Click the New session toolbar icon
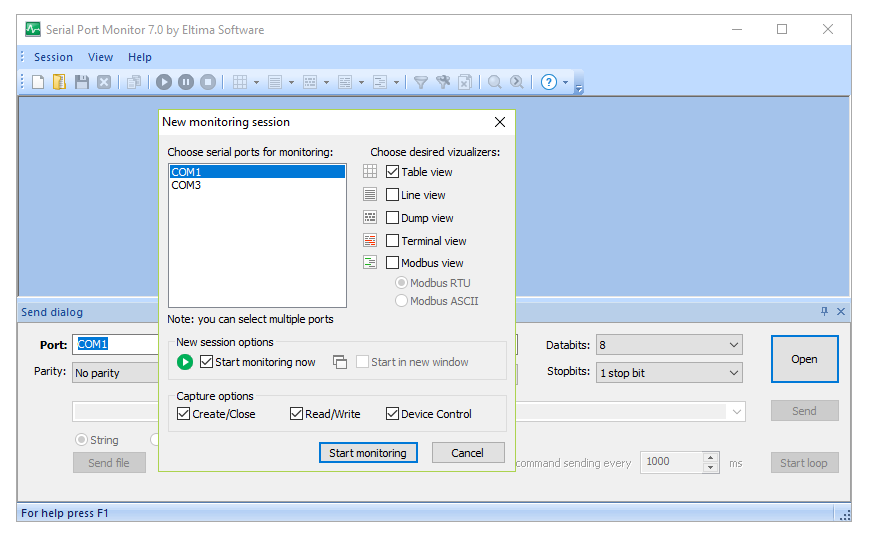This screenshot has height=536, width=872. click(38, 82)
